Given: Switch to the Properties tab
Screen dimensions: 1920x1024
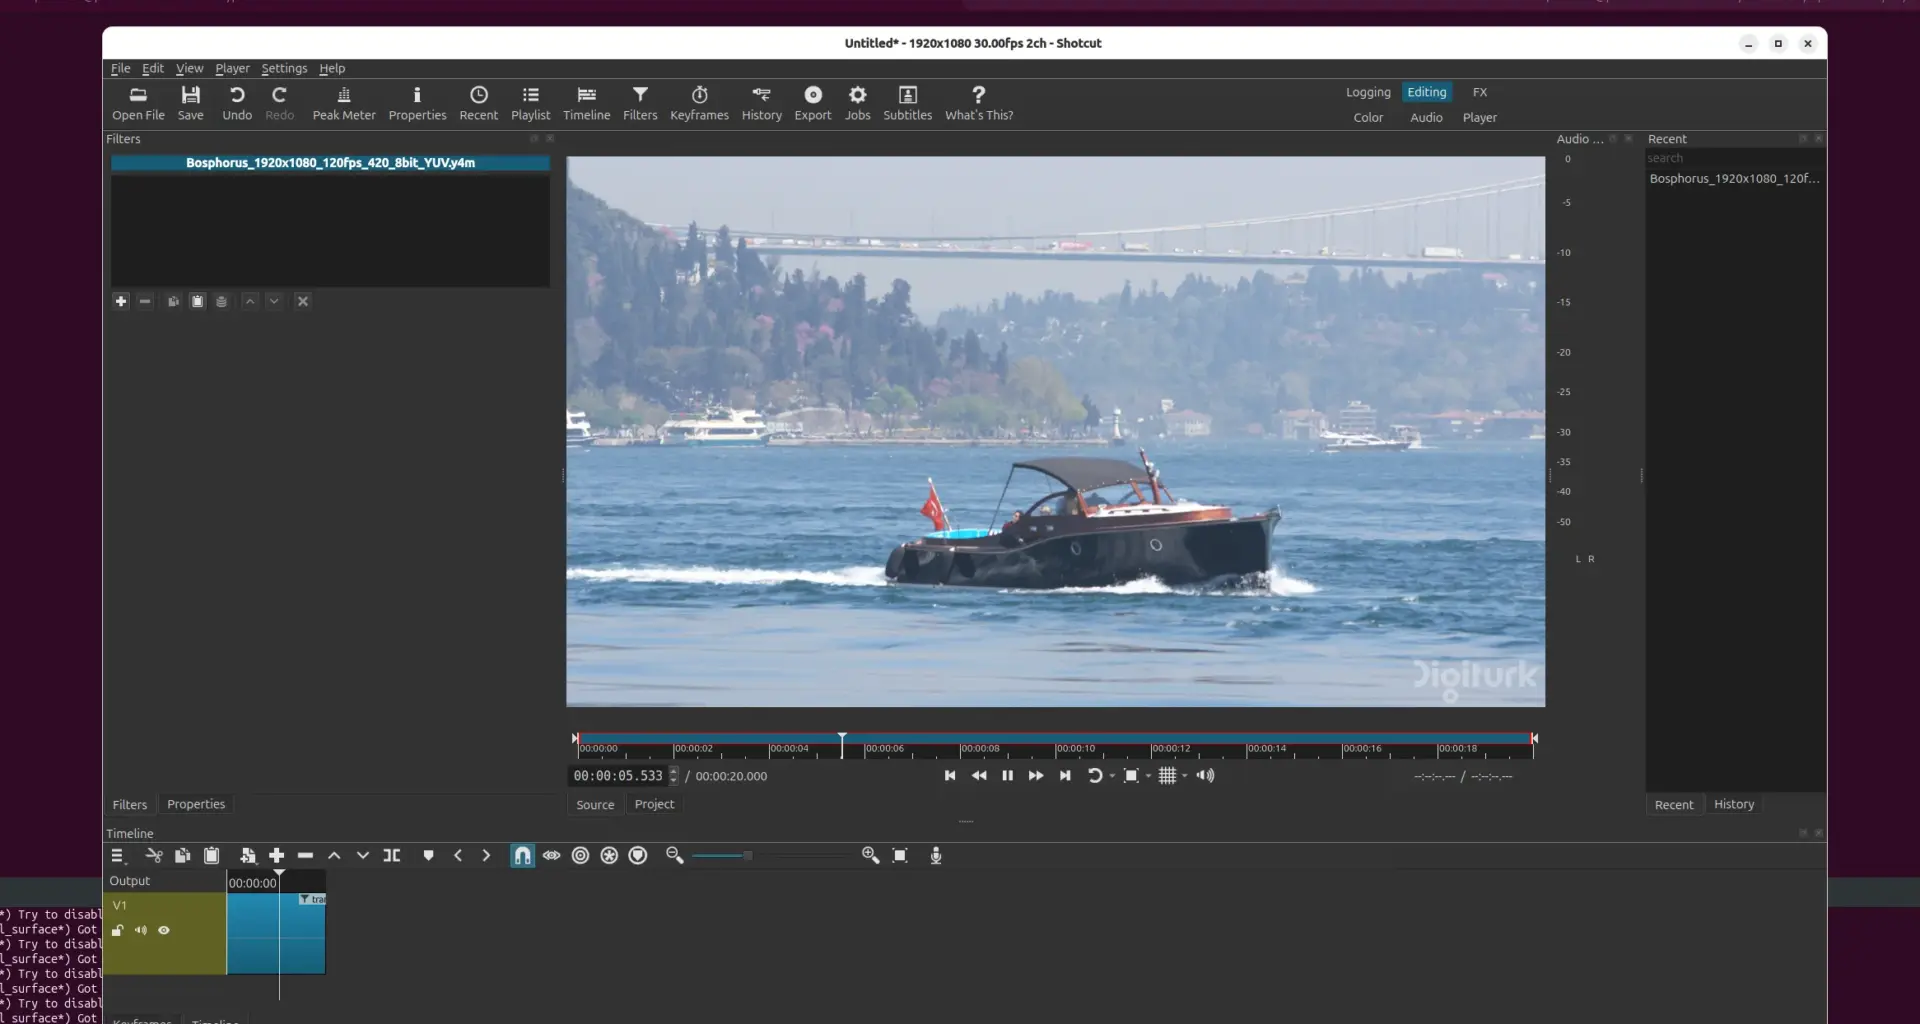Looking at the screenshot, I should coord(195,803).
